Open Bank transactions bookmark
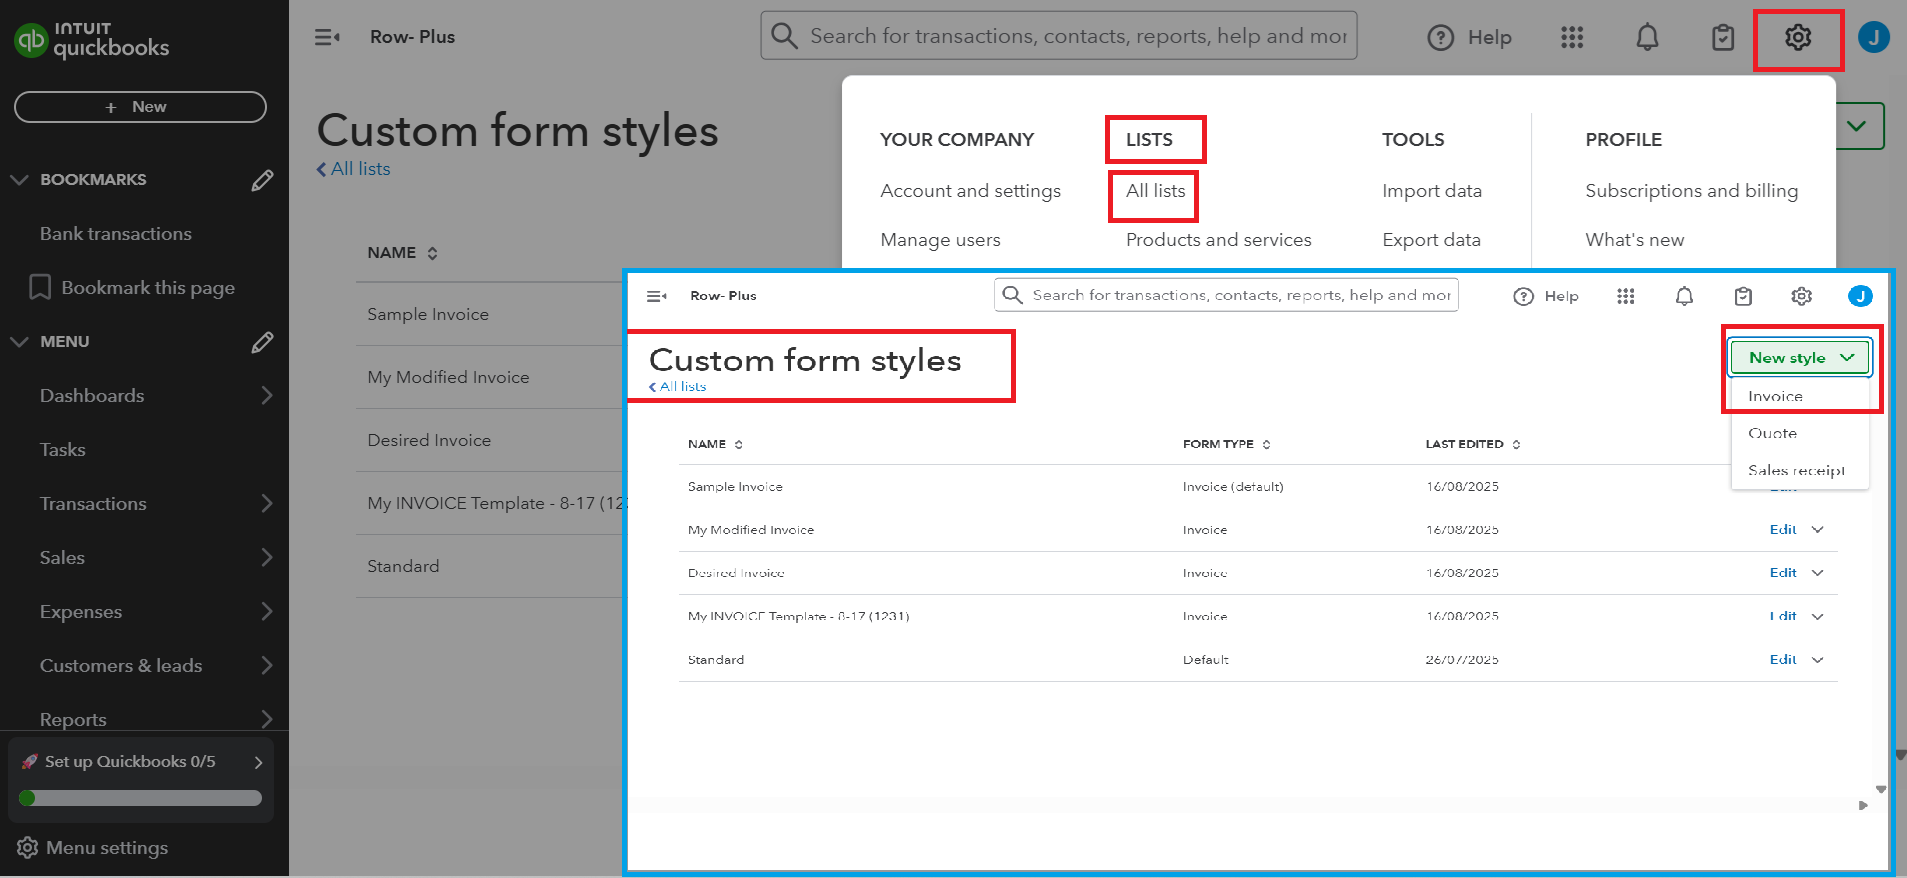This screenshot has width=1907, height=878. click(x=116, y=234)
